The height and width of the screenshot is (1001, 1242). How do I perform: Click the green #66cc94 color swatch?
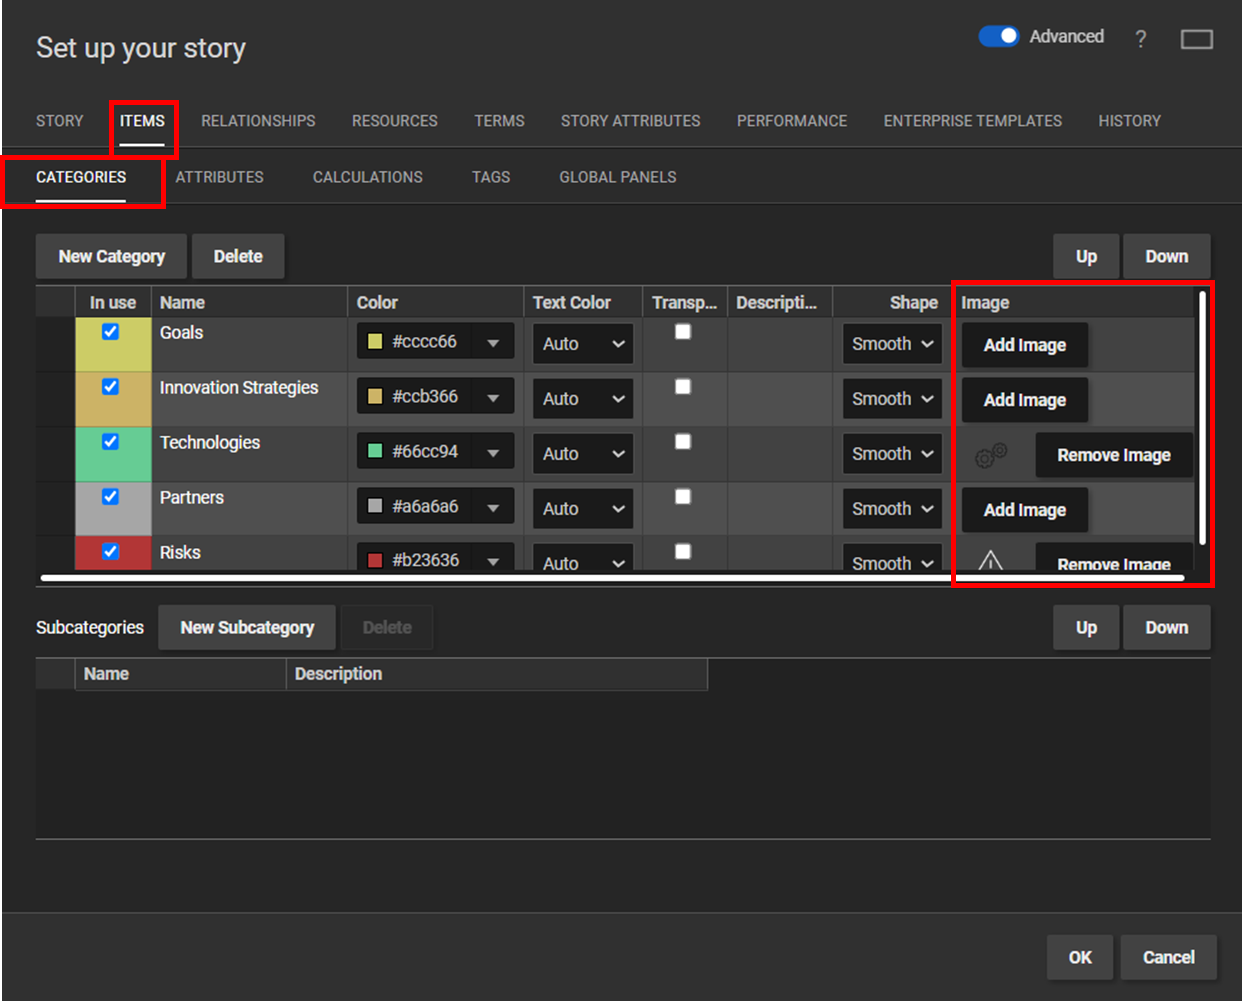click(375, 451)
